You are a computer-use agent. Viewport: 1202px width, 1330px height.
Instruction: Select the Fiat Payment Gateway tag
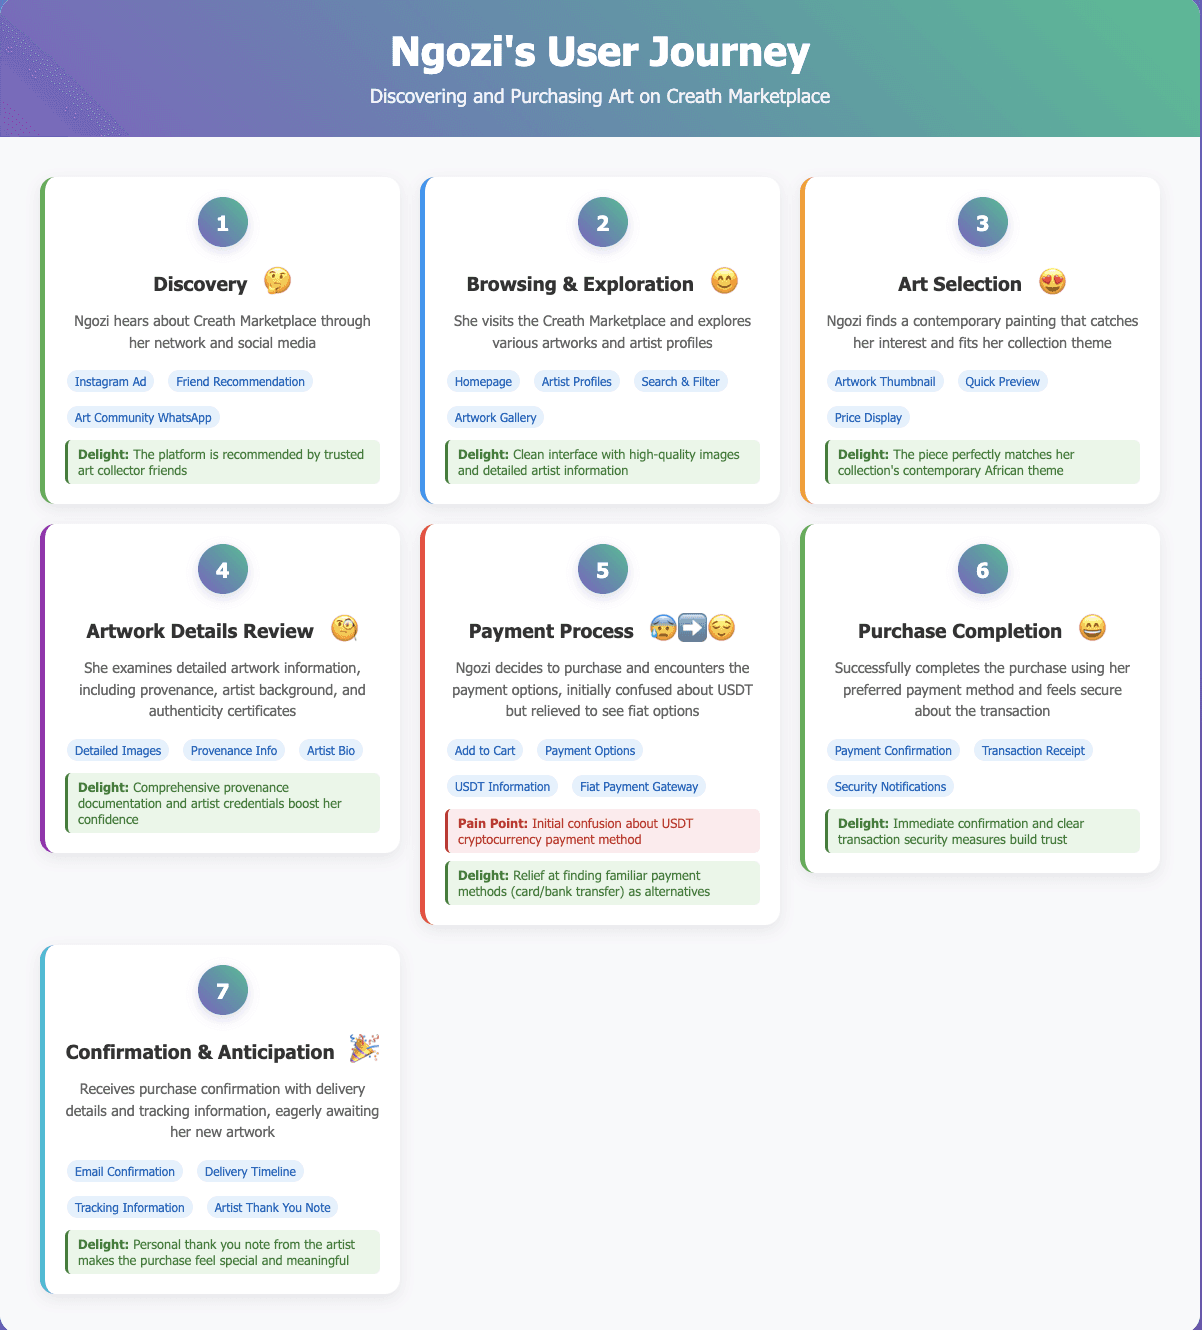[x=639, y=786]
